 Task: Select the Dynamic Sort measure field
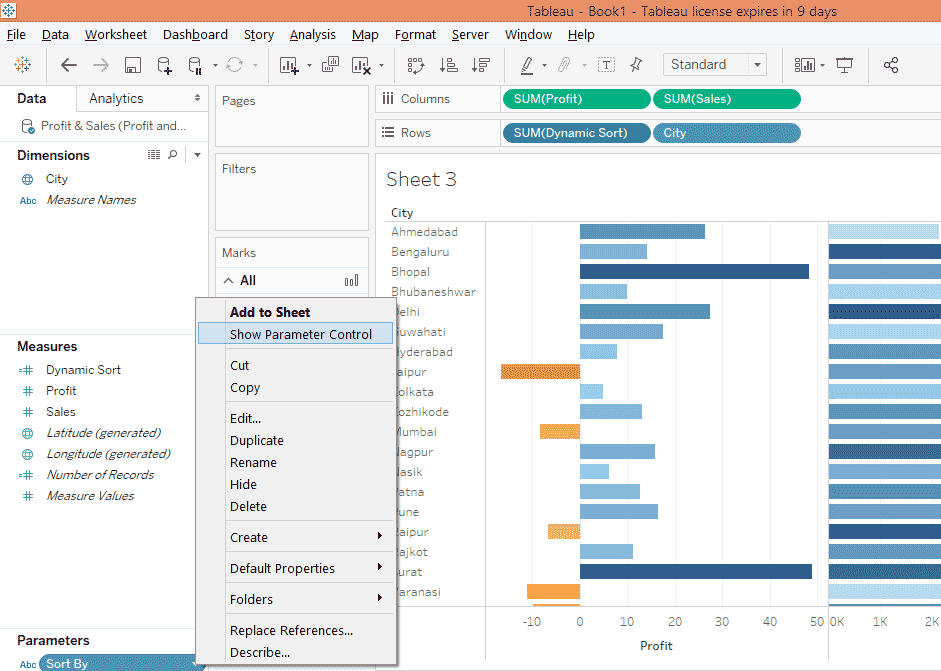tap(83, 370)
